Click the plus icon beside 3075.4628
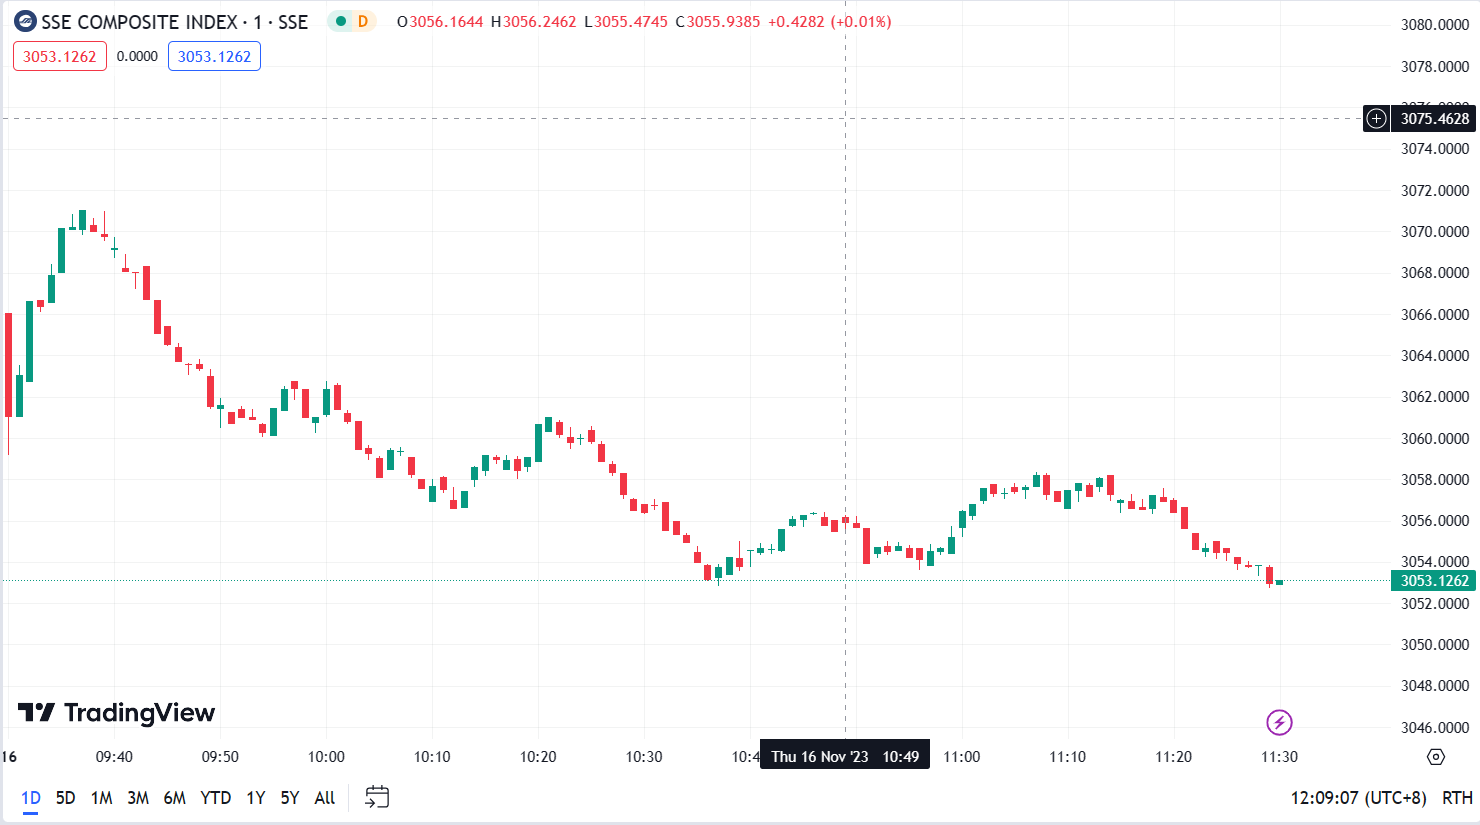This screenshot has width=1480, height=825. [1377, 119]
